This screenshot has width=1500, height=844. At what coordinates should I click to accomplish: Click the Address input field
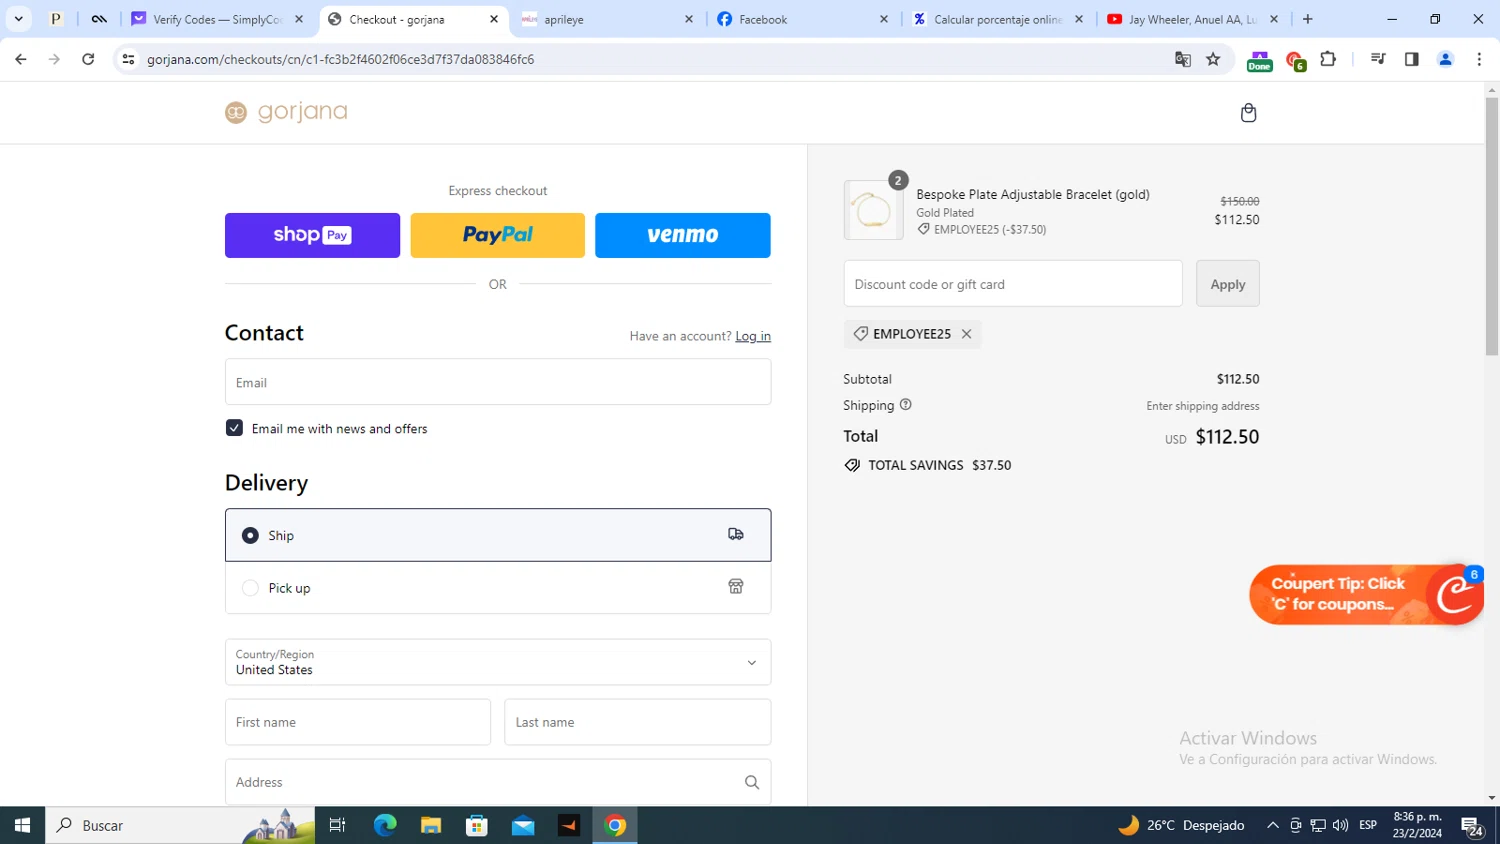pos(498,782)
